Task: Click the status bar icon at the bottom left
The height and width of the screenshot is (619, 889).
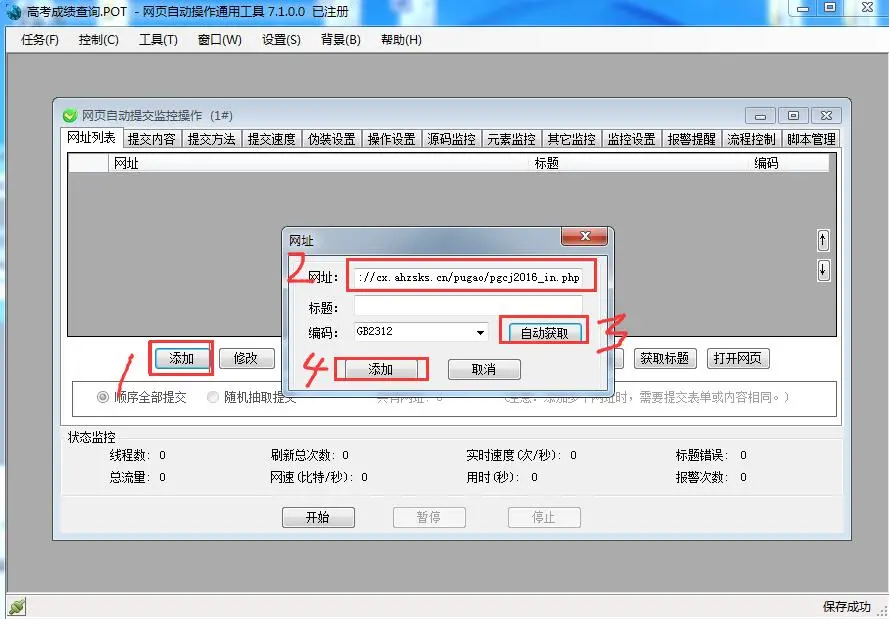Action: (x=15, y=607)
